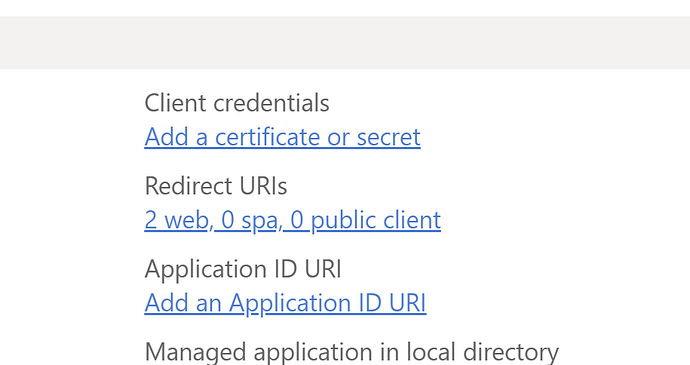690x365 pixels.
Task: Click '0 public client' in the redirect link
Action: click(x=366, y=220)
